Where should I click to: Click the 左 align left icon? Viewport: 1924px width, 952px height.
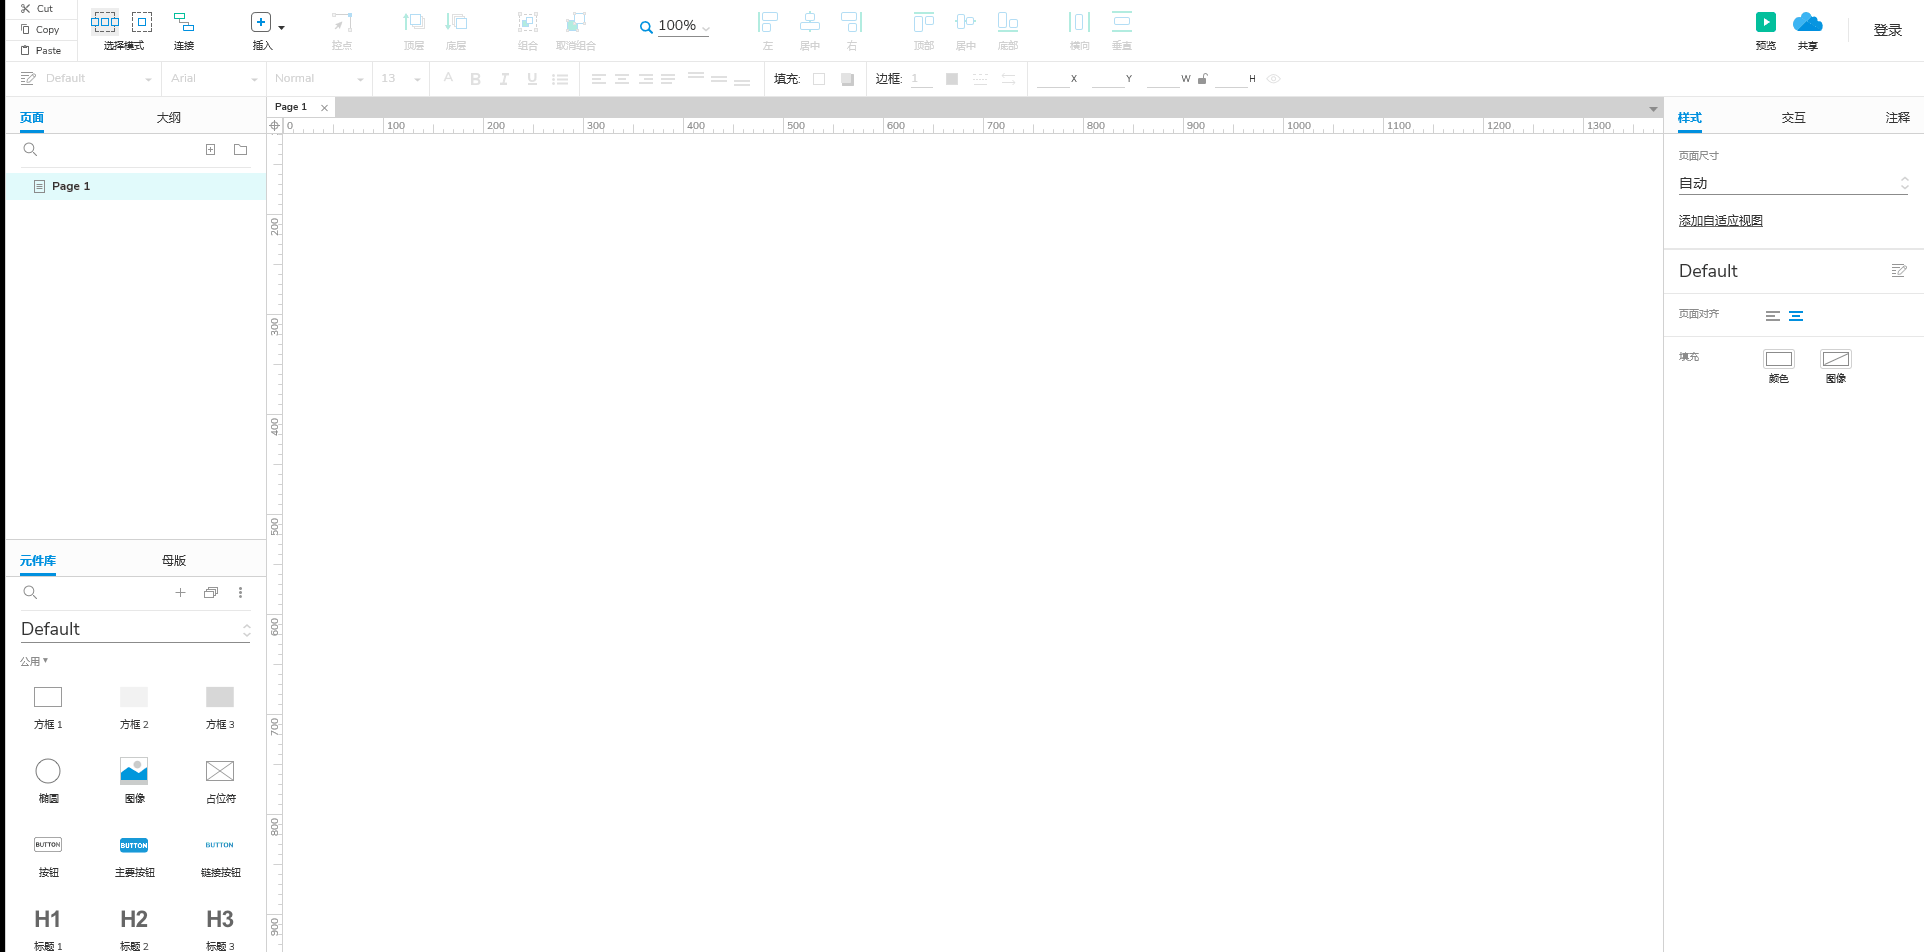(x=768, y=22)
